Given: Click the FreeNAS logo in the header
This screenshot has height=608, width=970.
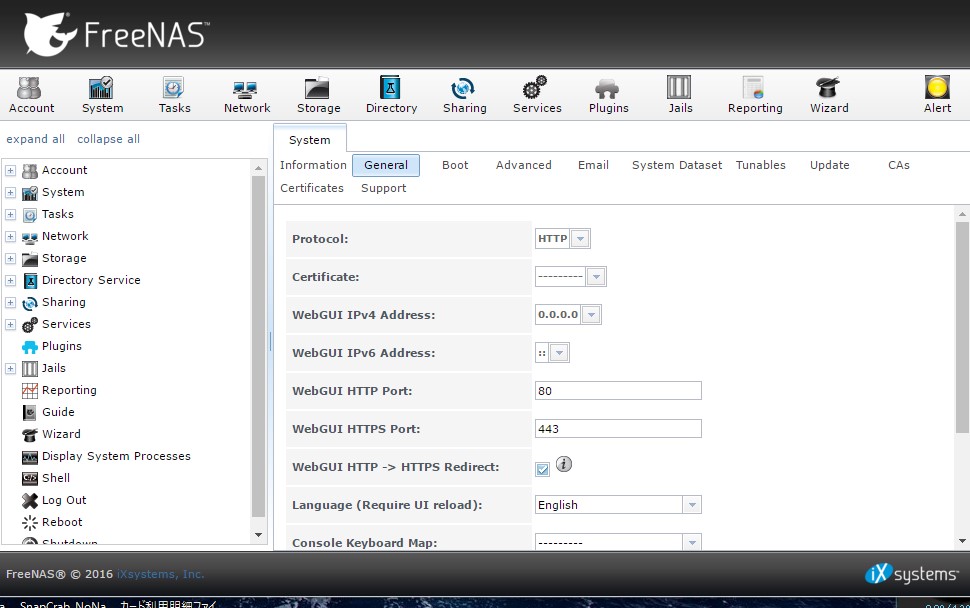Looking at the screenshot, I should [116, 34].
